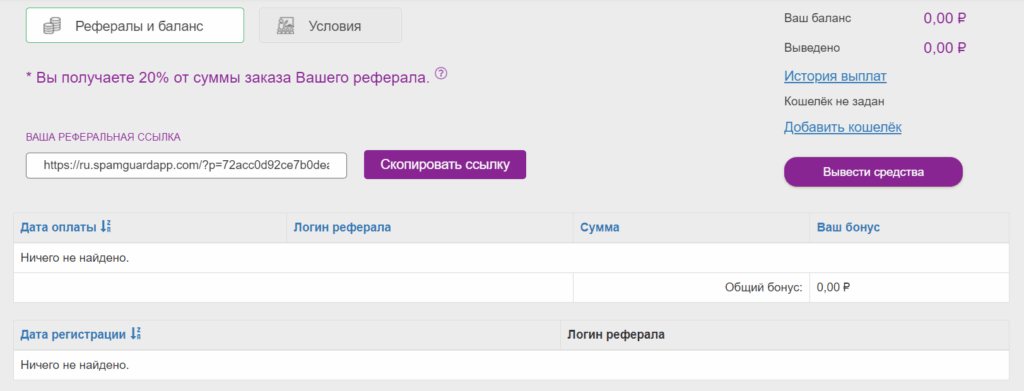Click the sort icon beside Дата оплаты
This screenshot has height=391, width=1024.
(106, 227)
